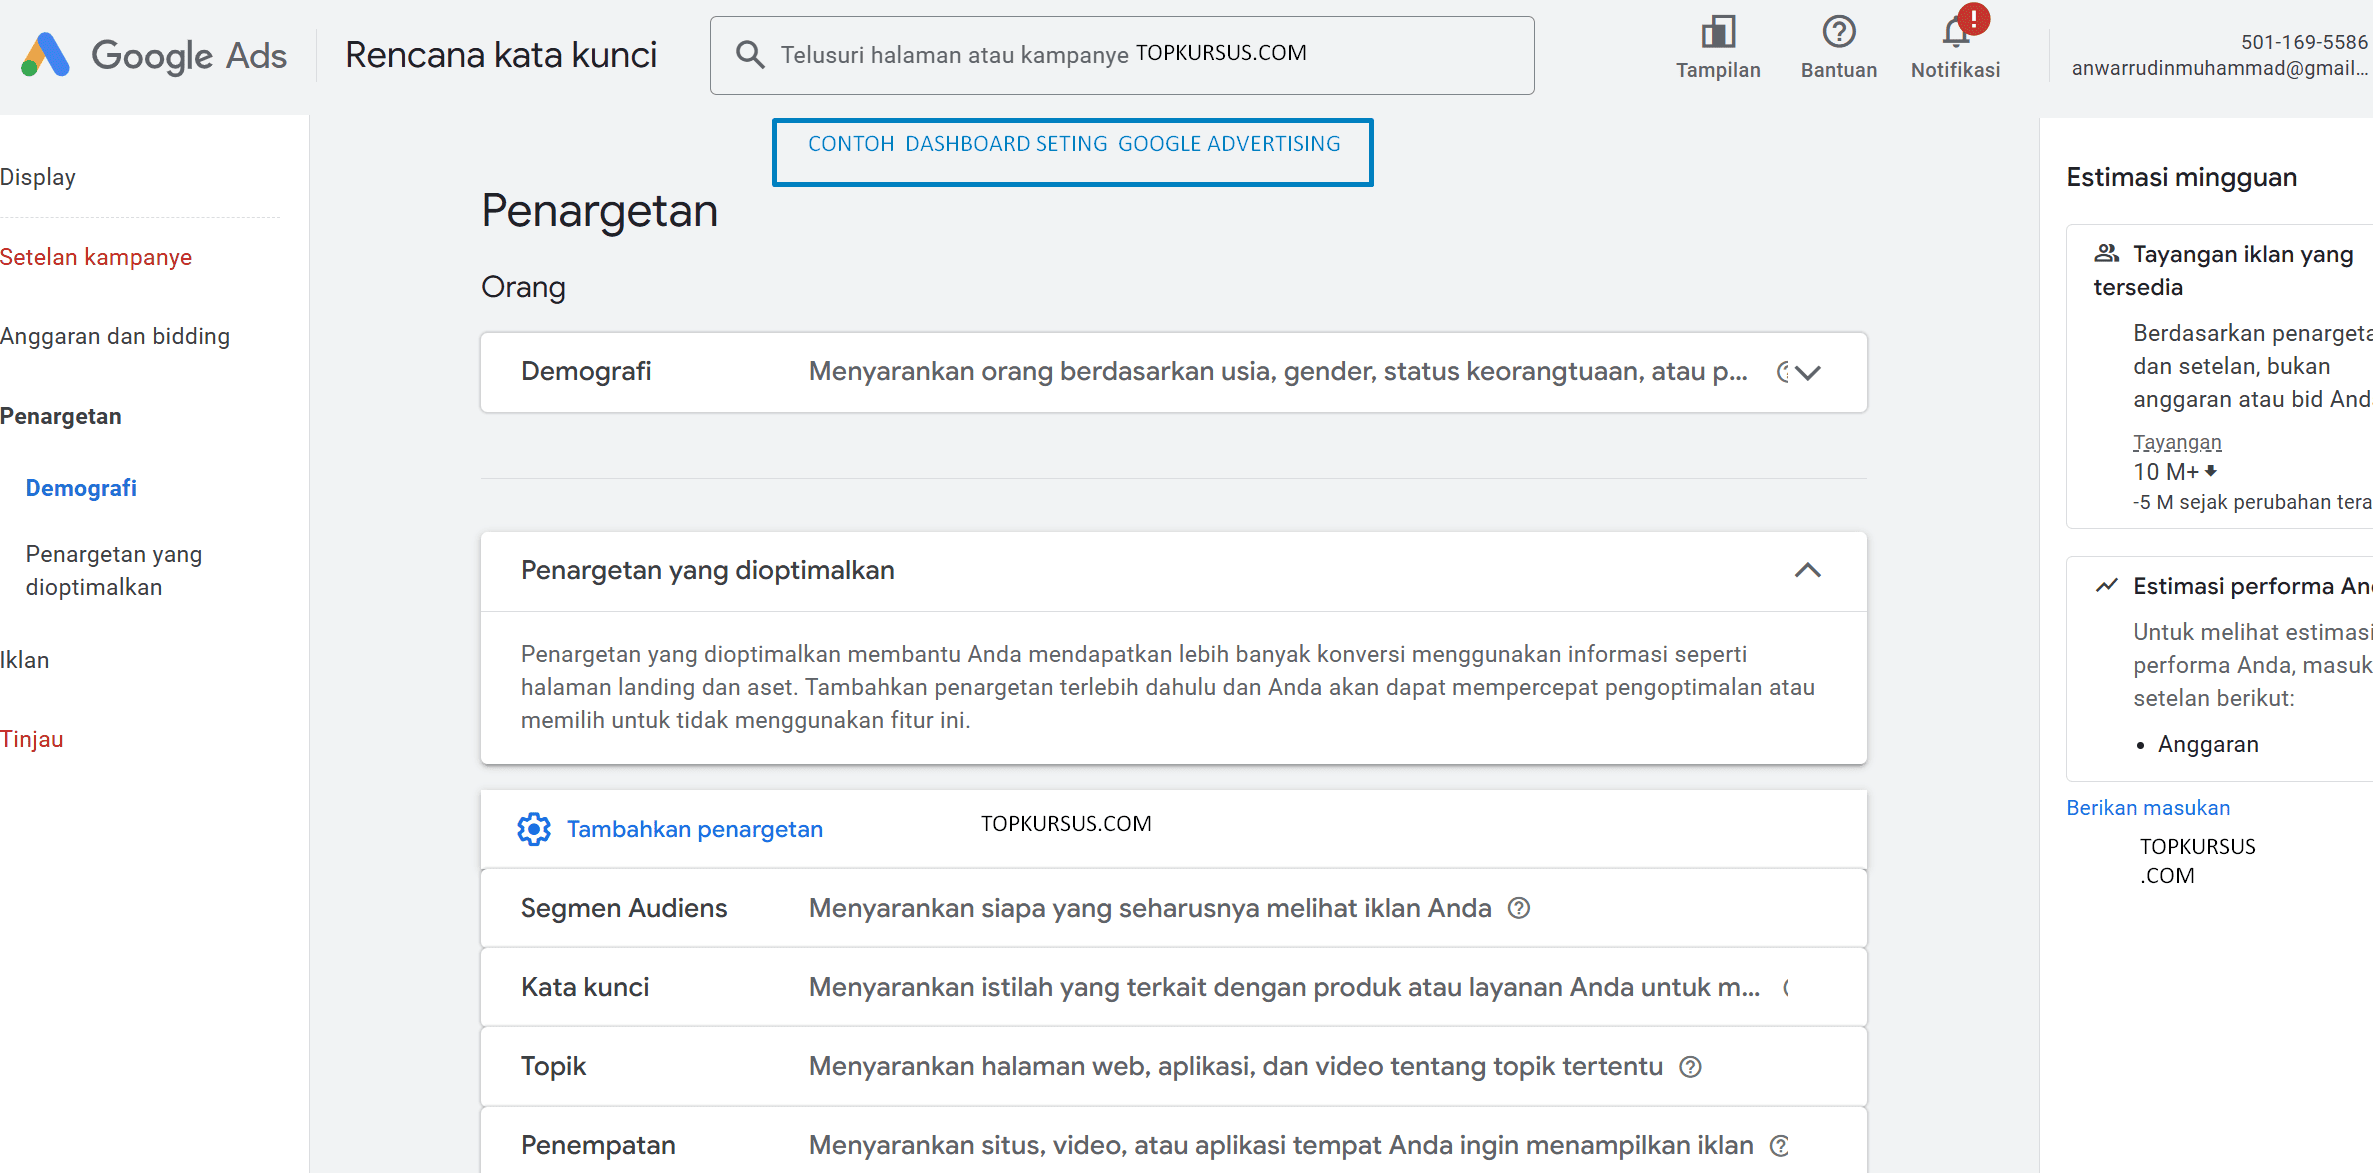
Task: Expand the Demografi row chevron
Action: point(1807,373)
